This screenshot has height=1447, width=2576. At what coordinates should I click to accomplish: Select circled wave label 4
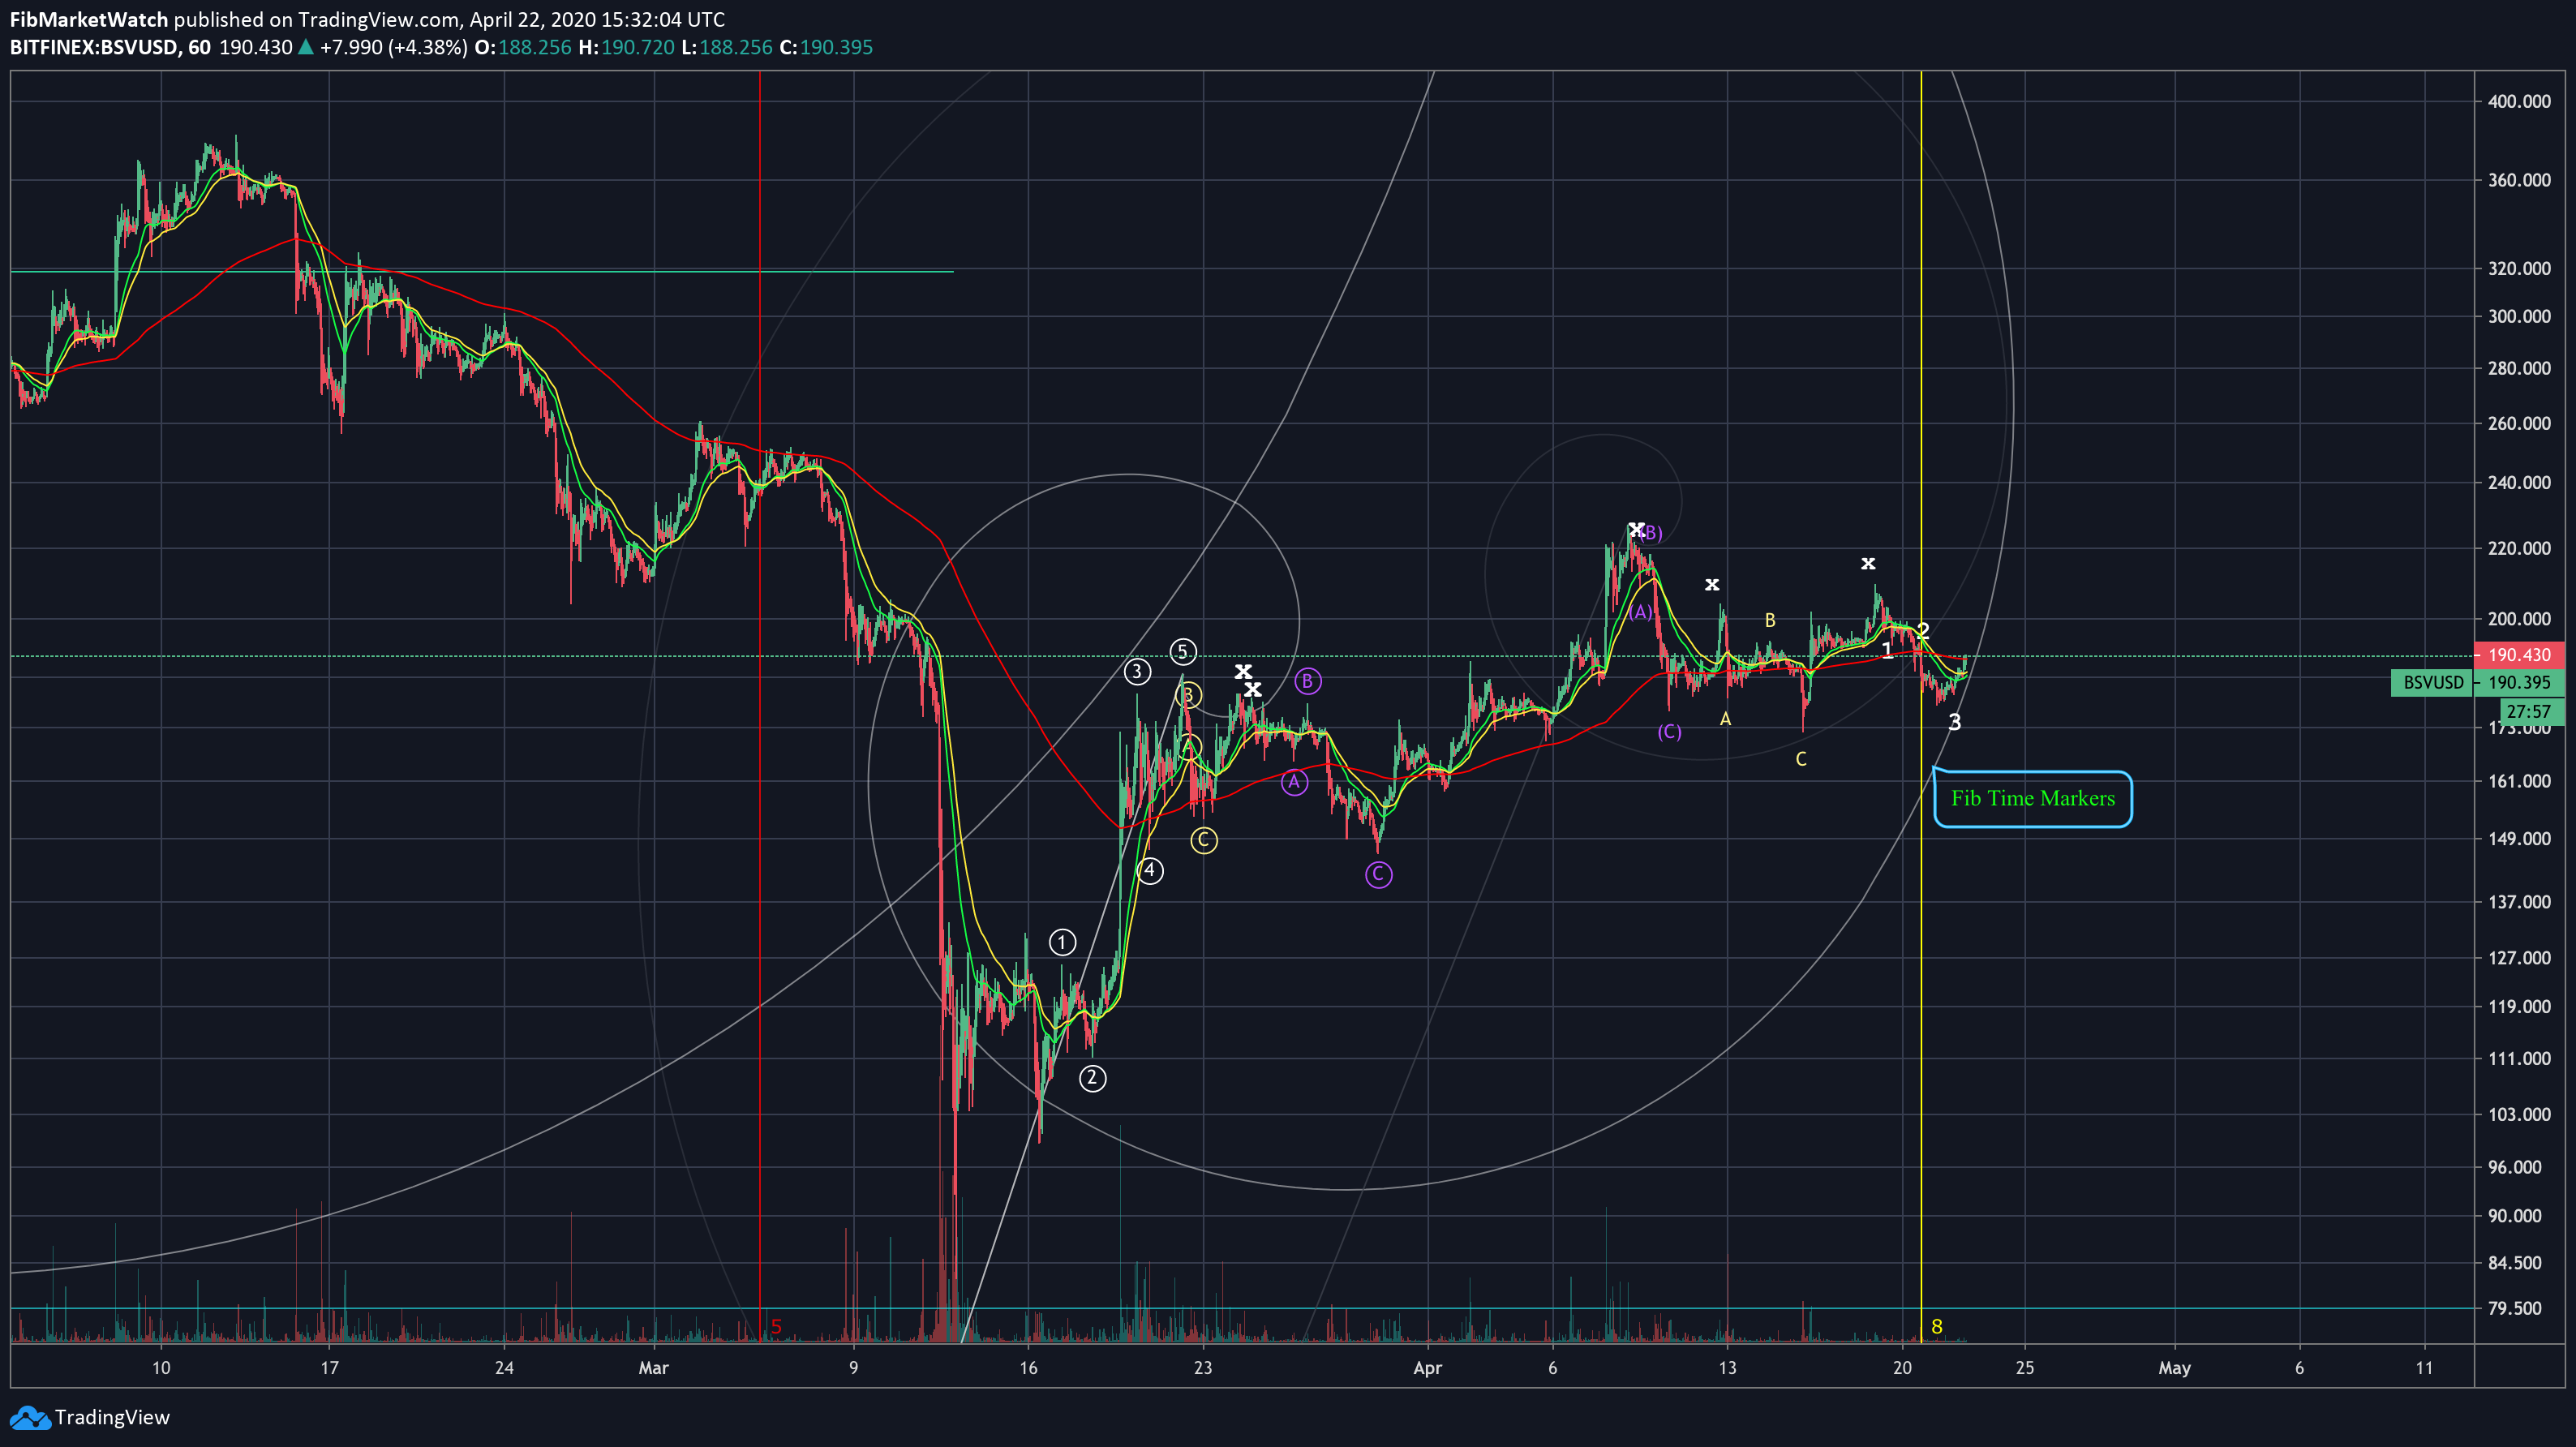(x=1150, y=870)
